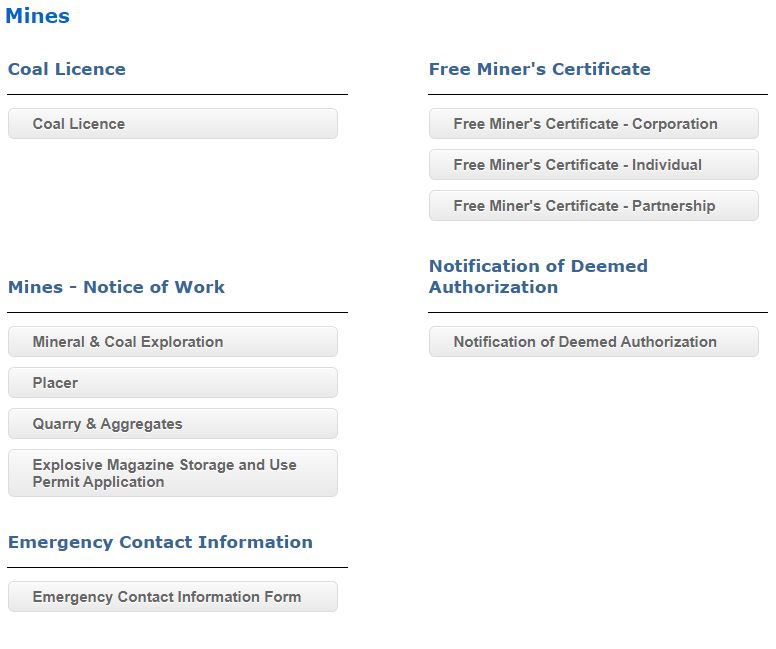
Task: Click the word Partnership in certificate button
Action: 674,206
